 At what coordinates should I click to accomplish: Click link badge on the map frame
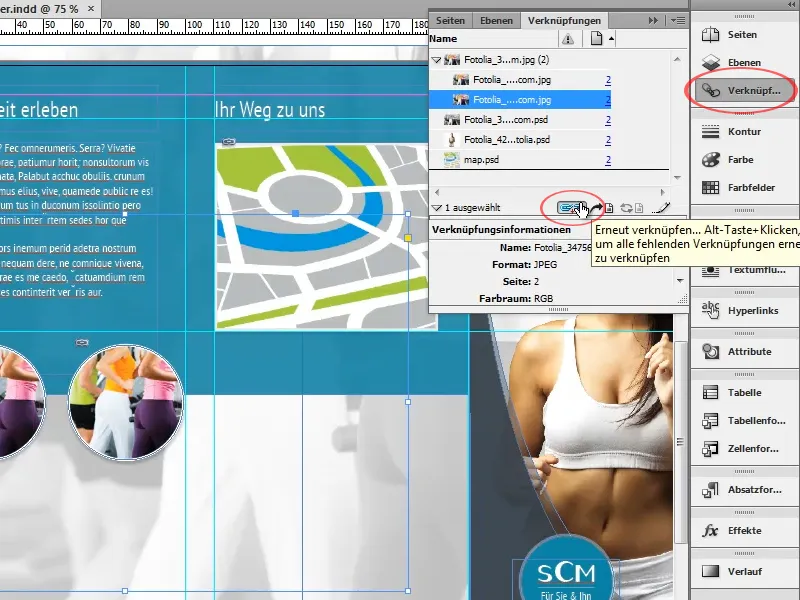click(x=229, y=141)
